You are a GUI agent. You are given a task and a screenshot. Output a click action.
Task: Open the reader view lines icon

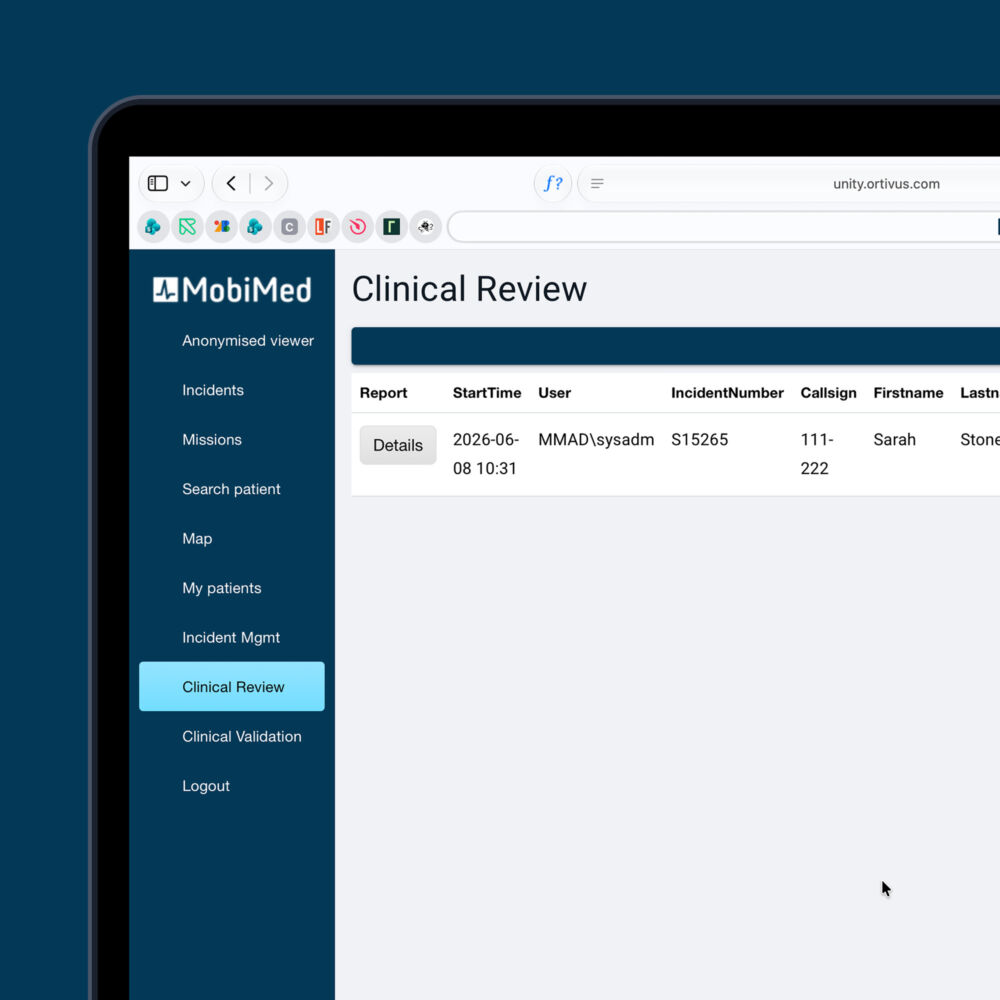(x=597, y=184)
